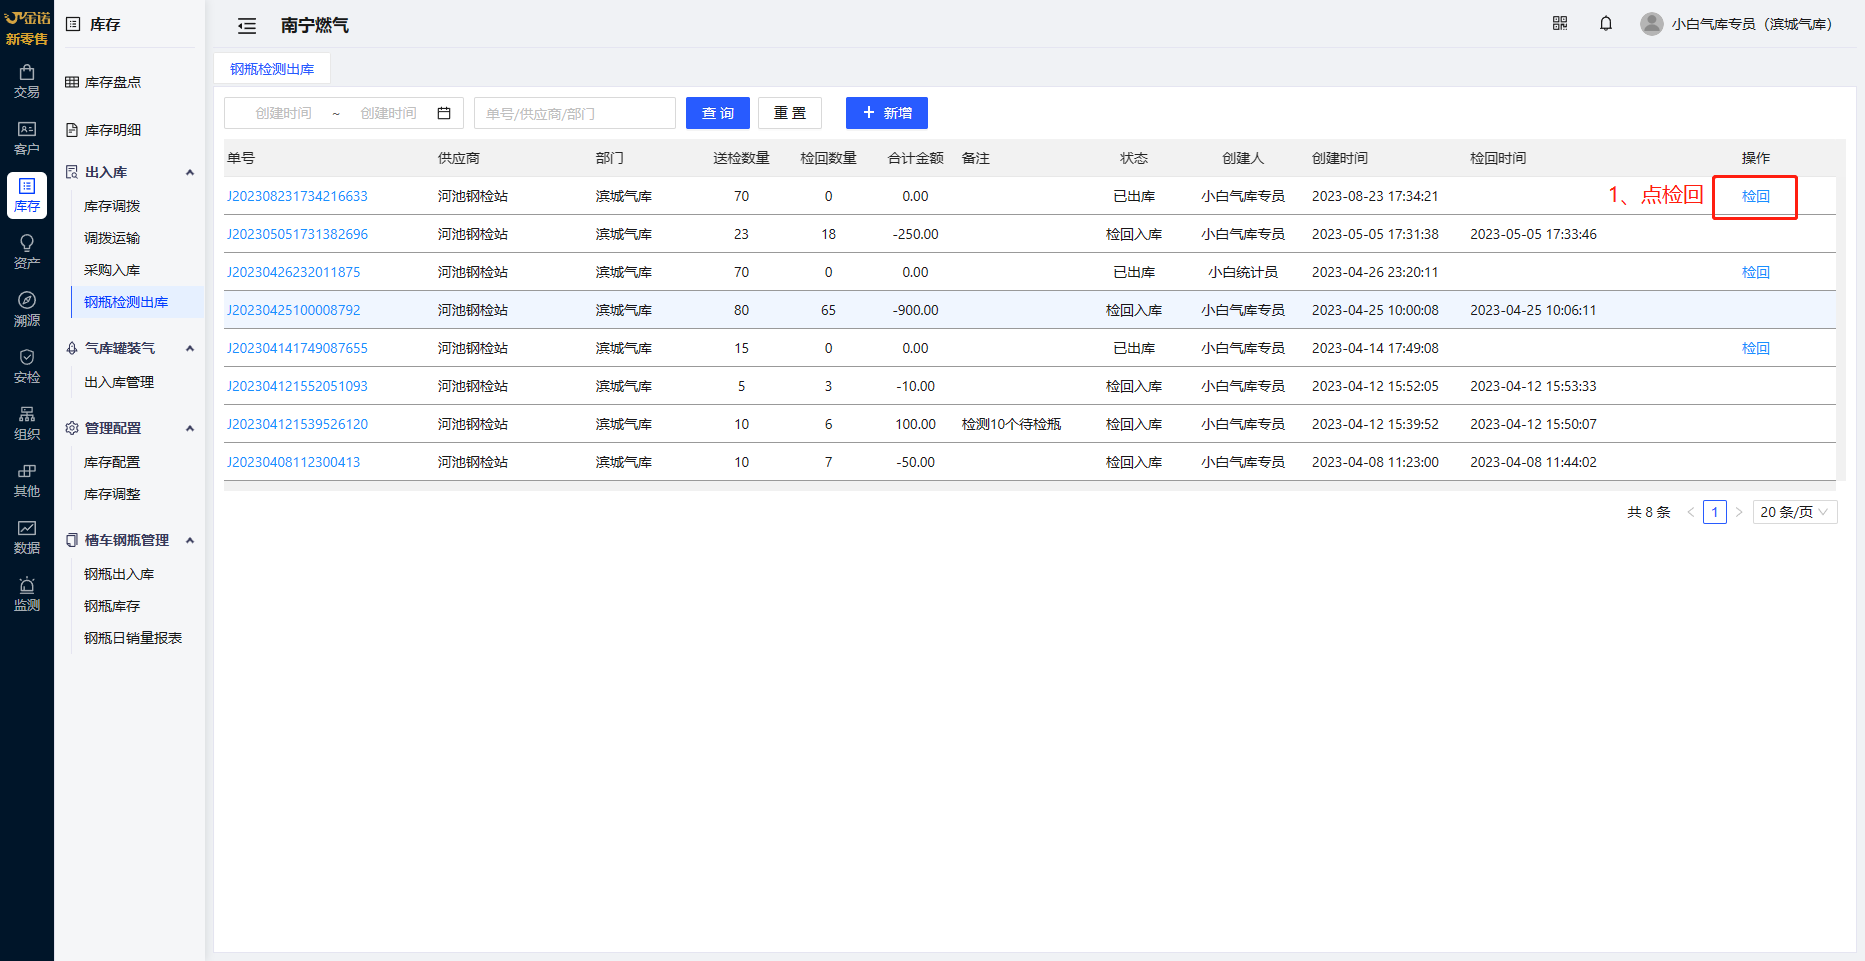Viewport: 1865px width, 961px height.
Task: Switch to the 钢瓶检测出库 tab
Action: click(272, 69)
